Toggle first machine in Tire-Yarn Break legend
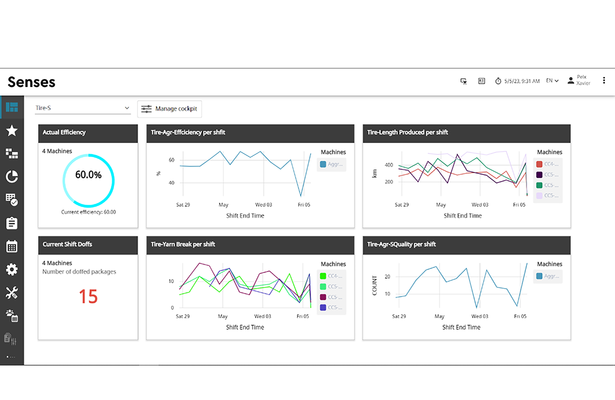Screen dimensions: 615x400 [x=333, y=275]
